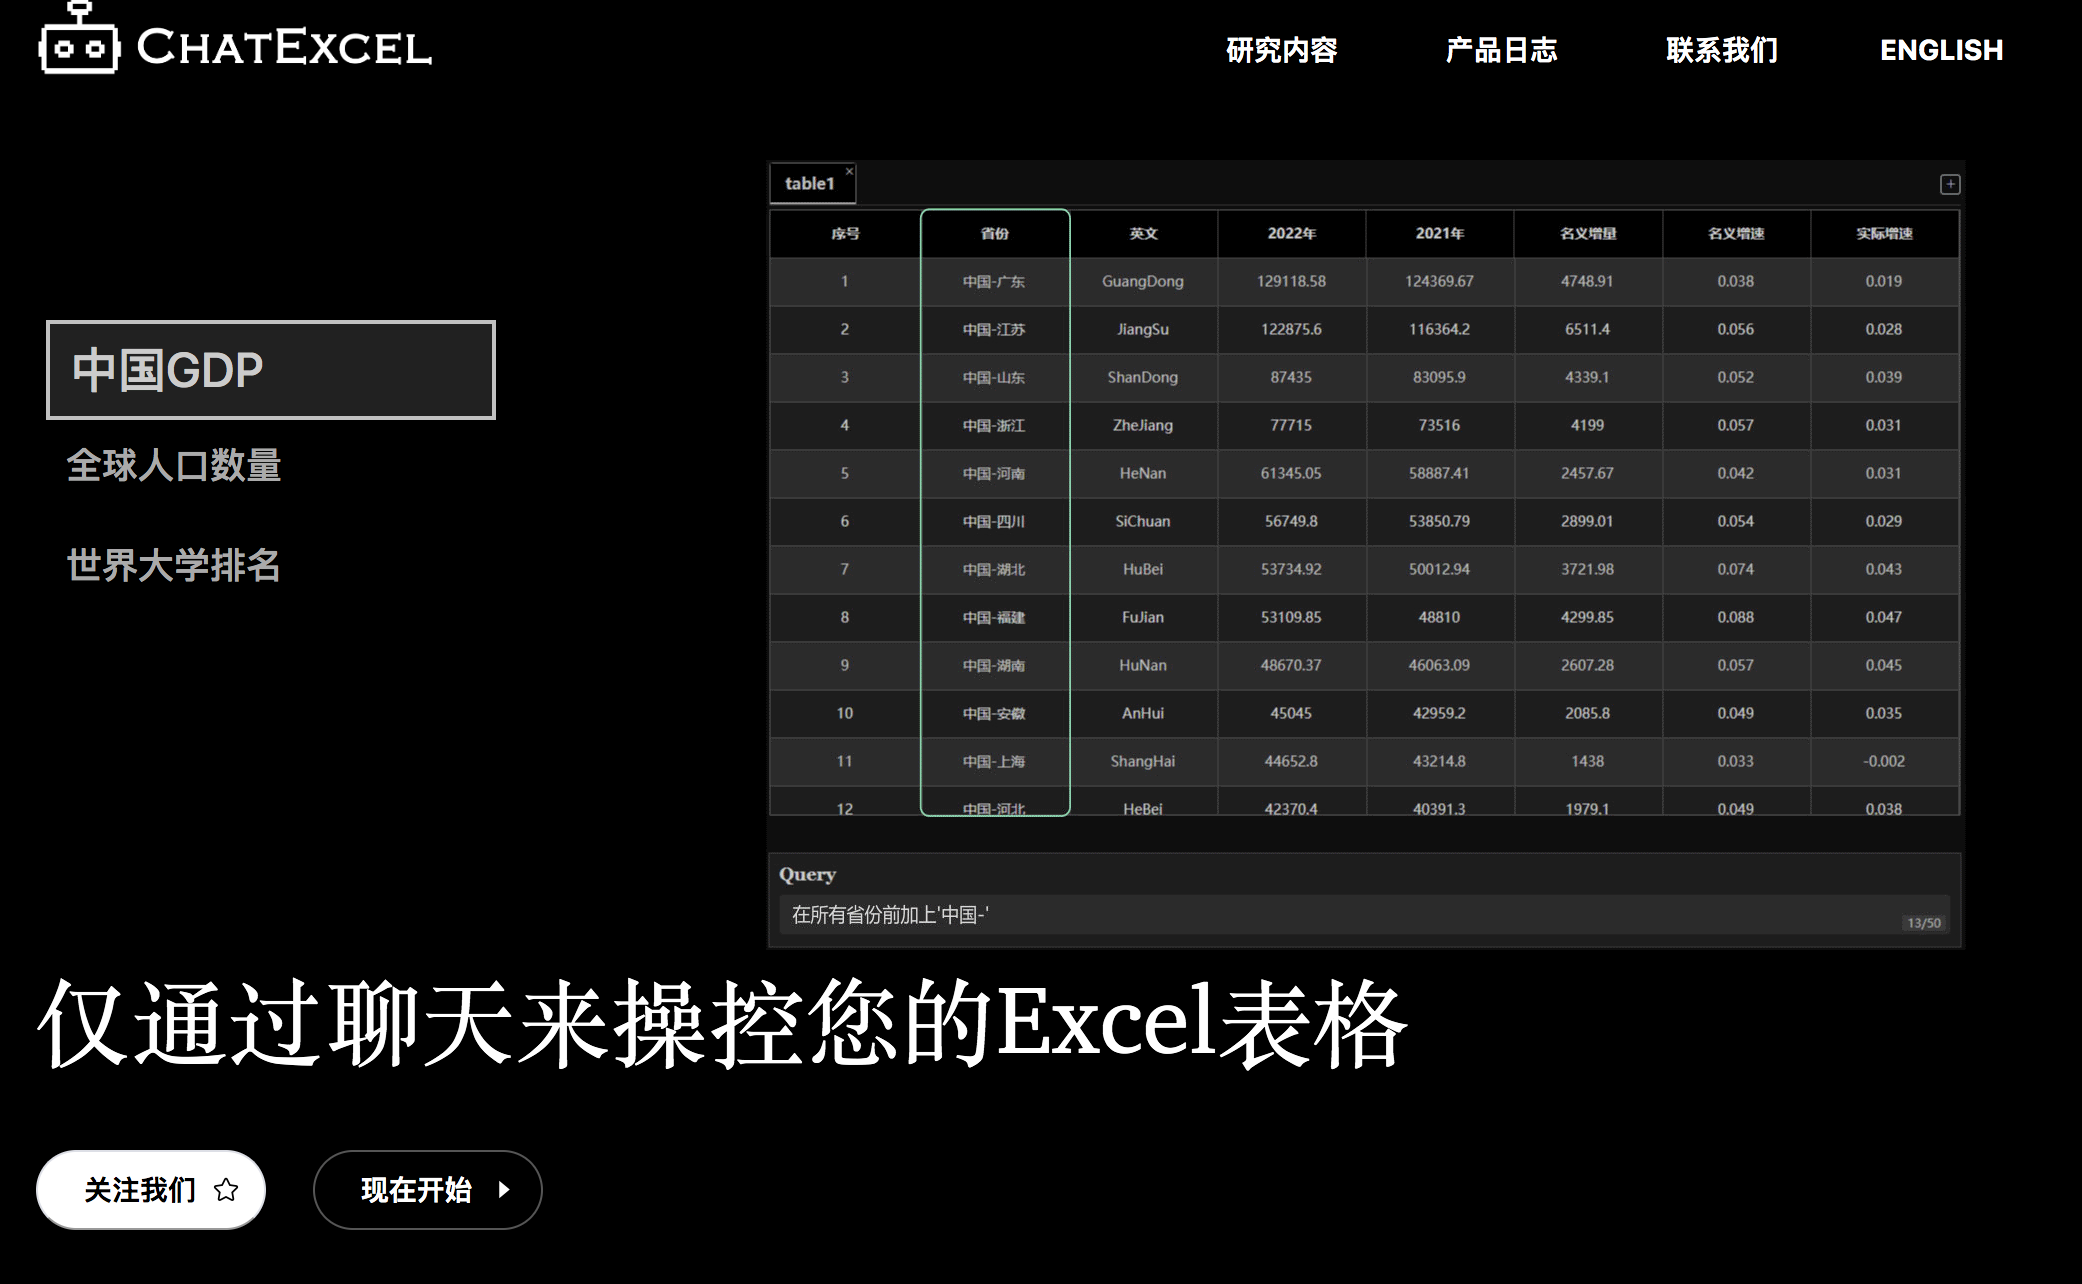Image resolution: width=2082 pixels, height=1284 pixels.
Task: Click the Query label
Action: [807, 875]
